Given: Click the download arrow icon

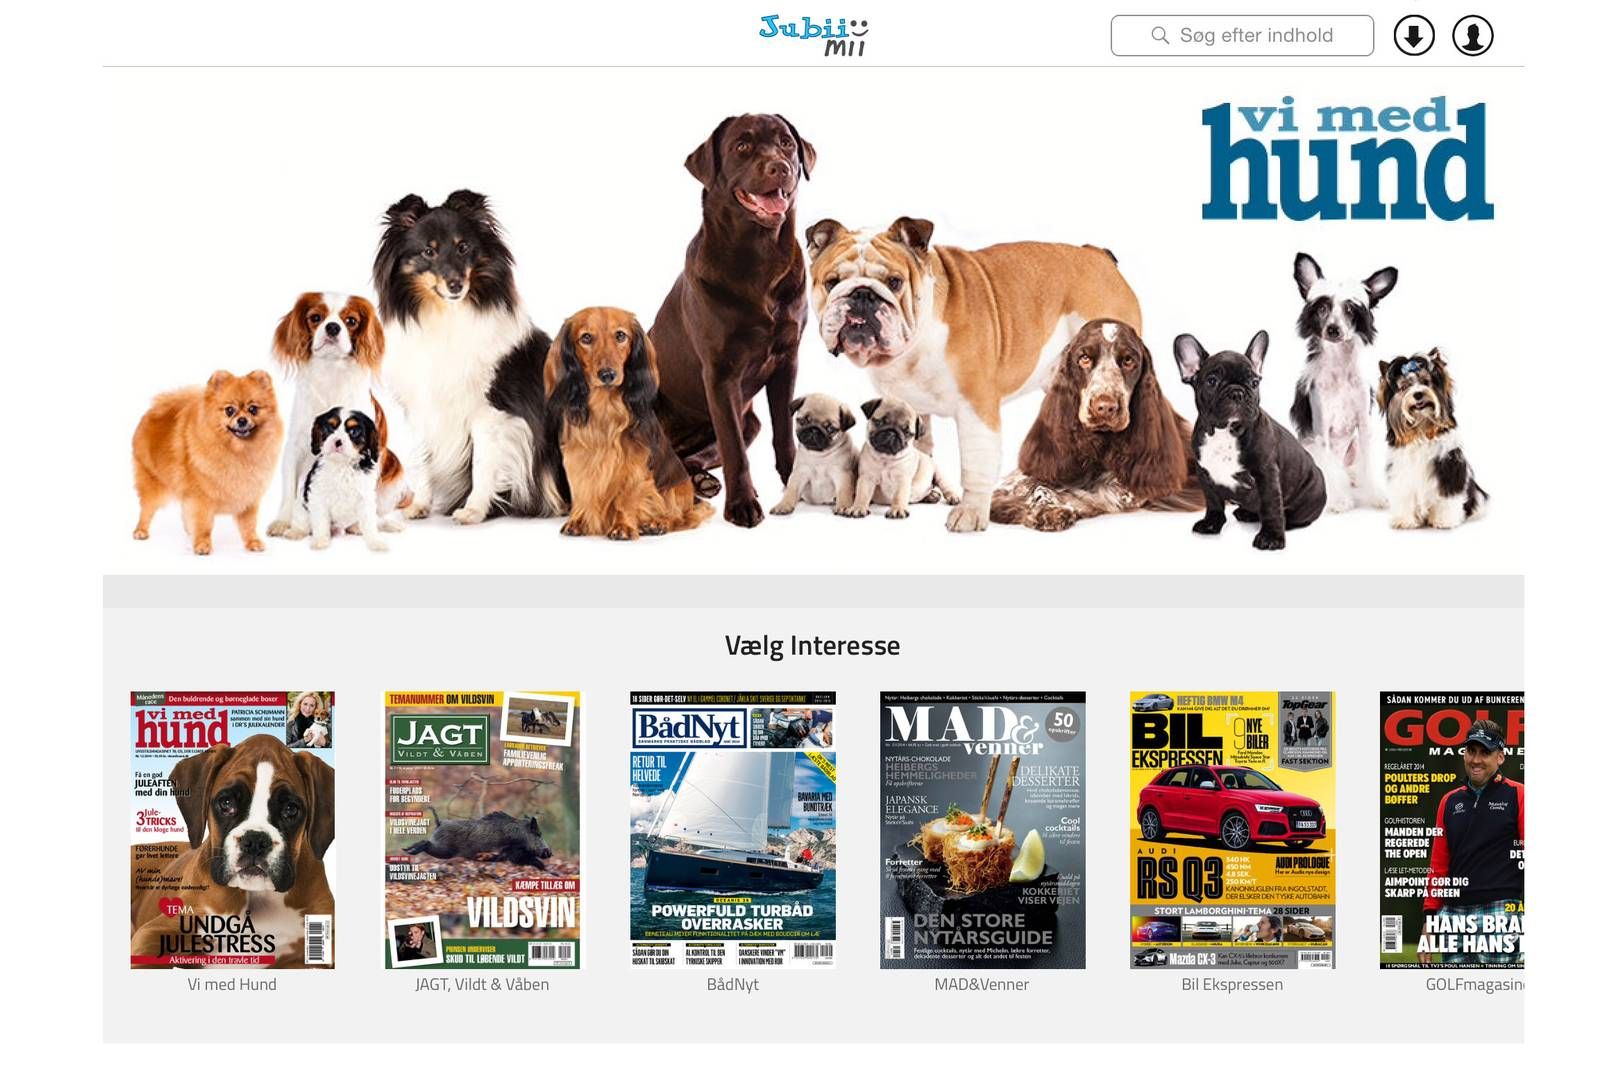Looking at the screenshot, I should click(1413, 36).
